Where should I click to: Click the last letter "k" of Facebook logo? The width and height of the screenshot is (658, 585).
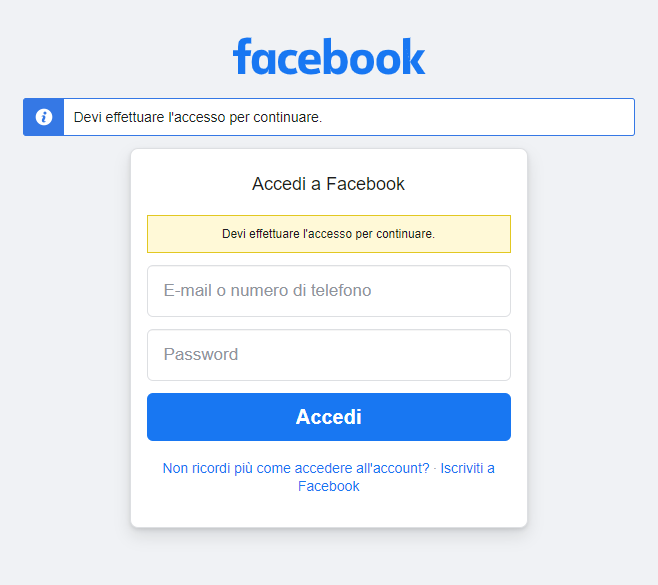point(415,57)
